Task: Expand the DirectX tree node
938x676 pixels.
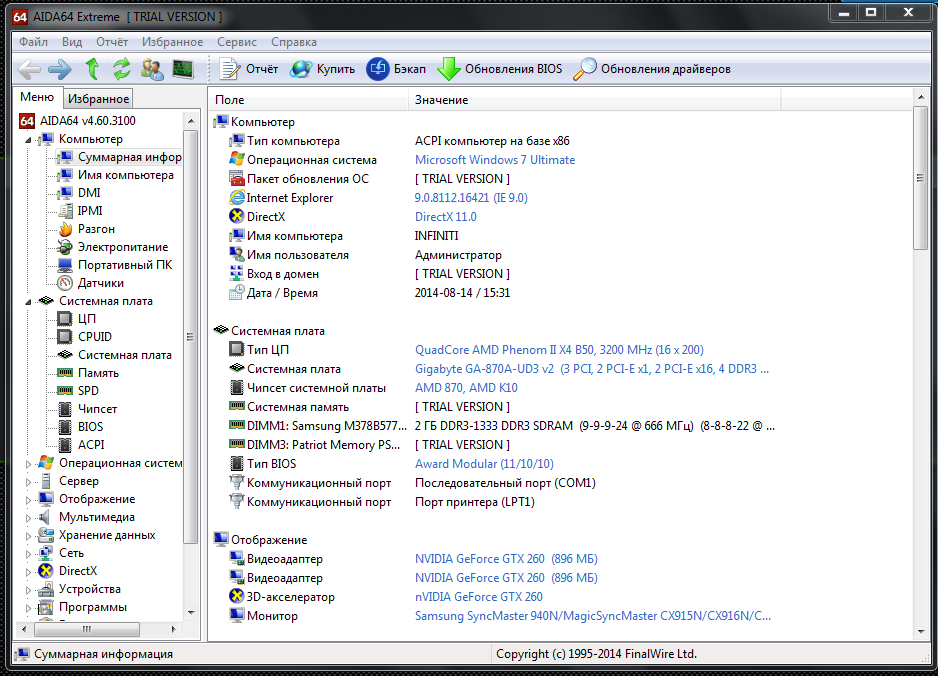Action: [28, 572]
